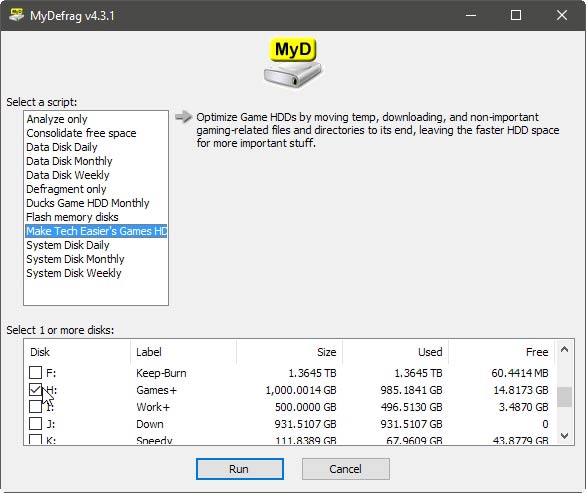Enable the I: Work+ disk checkbox

(36, 406)
